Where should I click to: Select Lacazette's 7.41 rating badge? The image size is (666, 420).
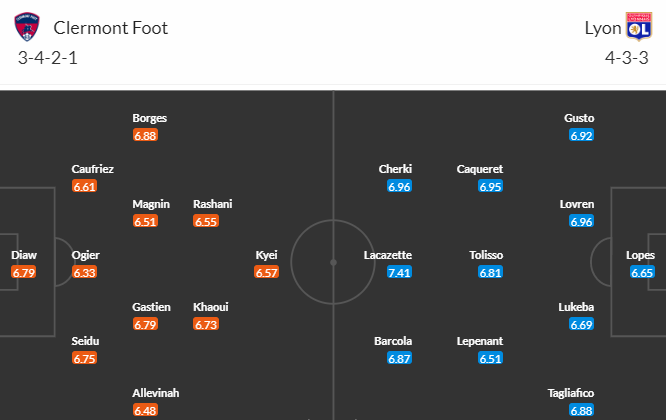(x=399, y=272)
